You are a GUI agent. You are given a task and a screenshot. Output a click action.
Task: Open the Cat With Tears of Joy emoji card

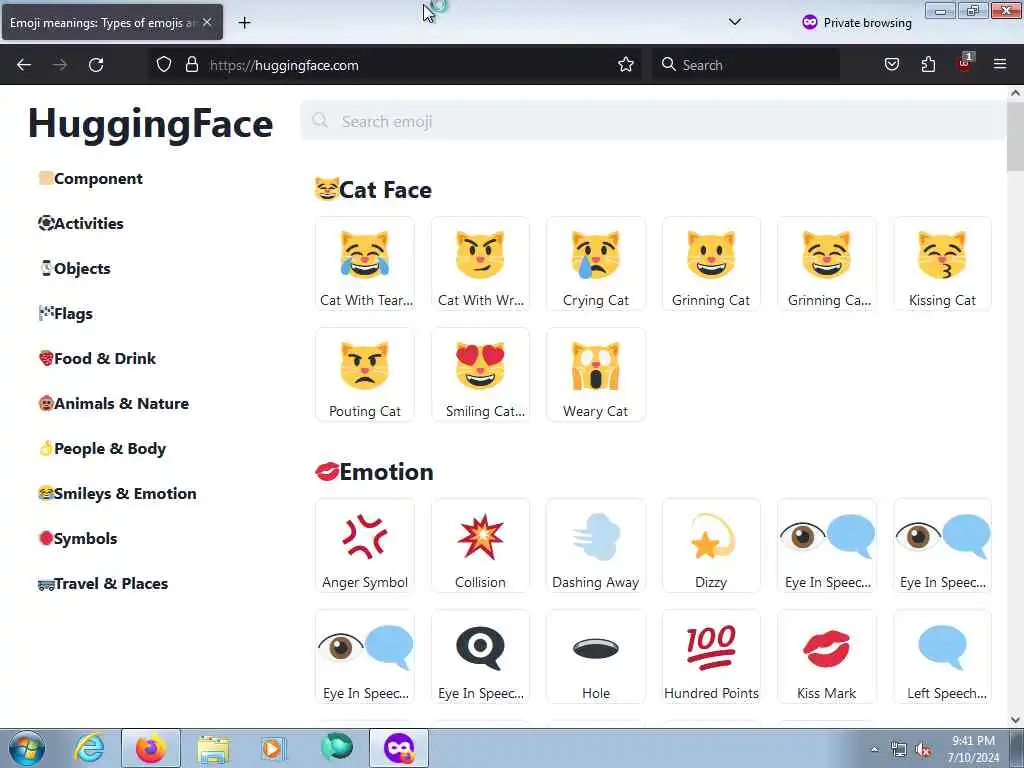click(365, 264)
